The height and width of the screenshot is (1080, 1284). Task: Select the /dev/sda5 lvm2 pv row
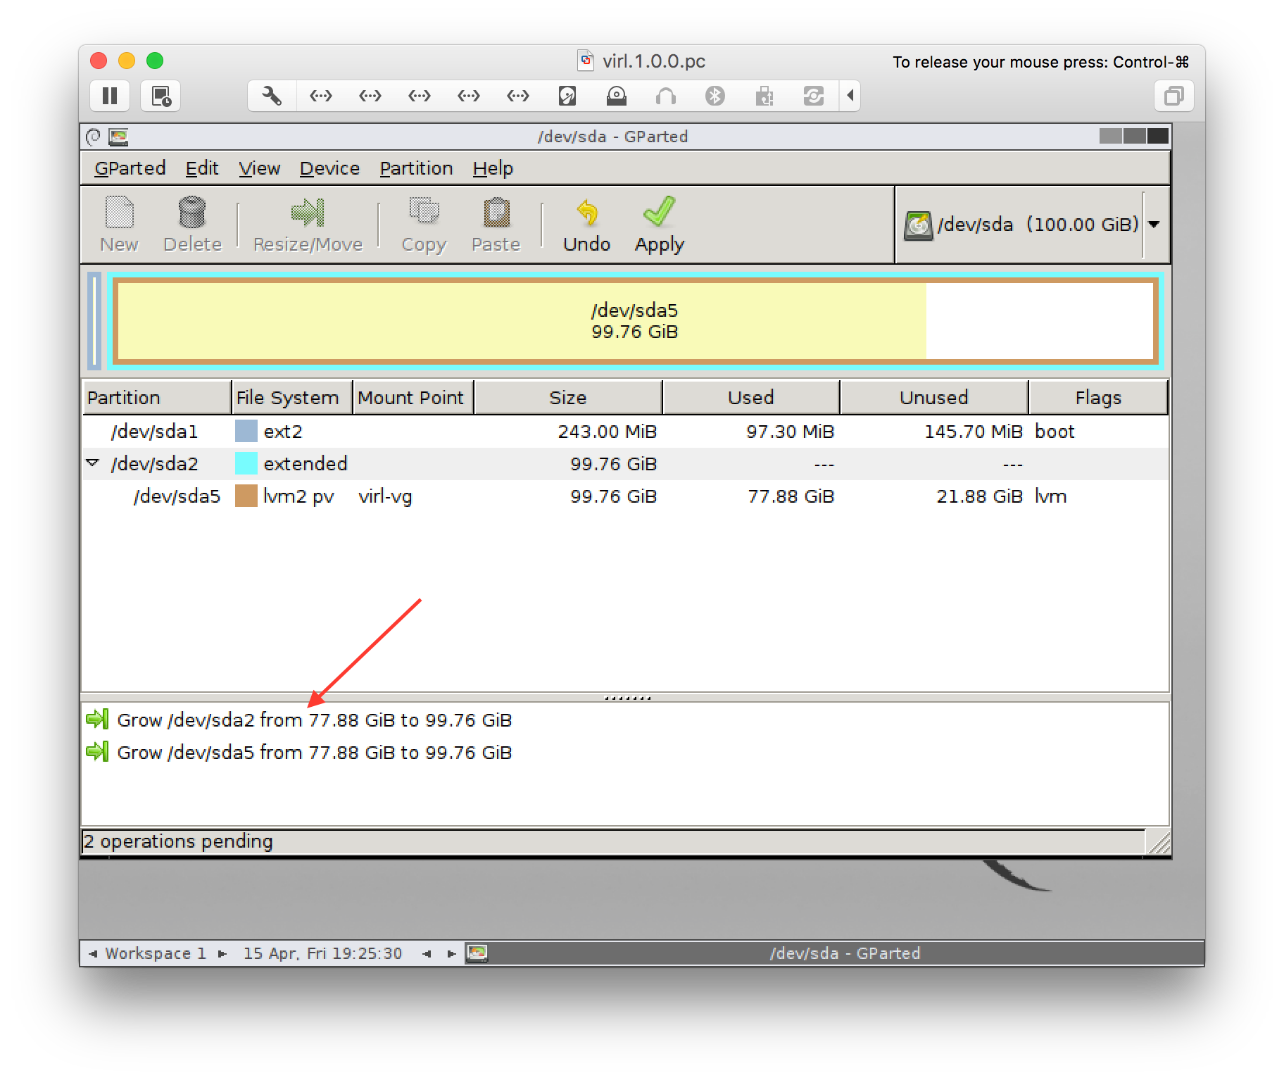coord(400,495)
